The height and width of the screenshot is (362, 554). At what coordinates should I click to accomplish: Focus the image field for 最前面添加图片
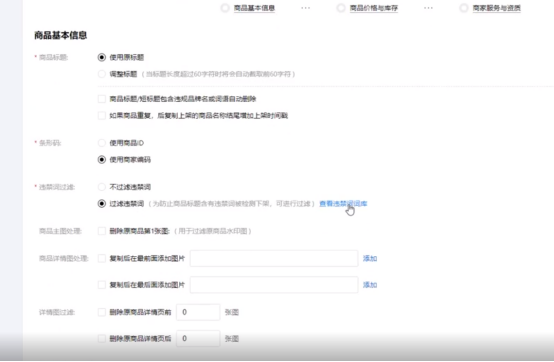[x=274, y=259]
